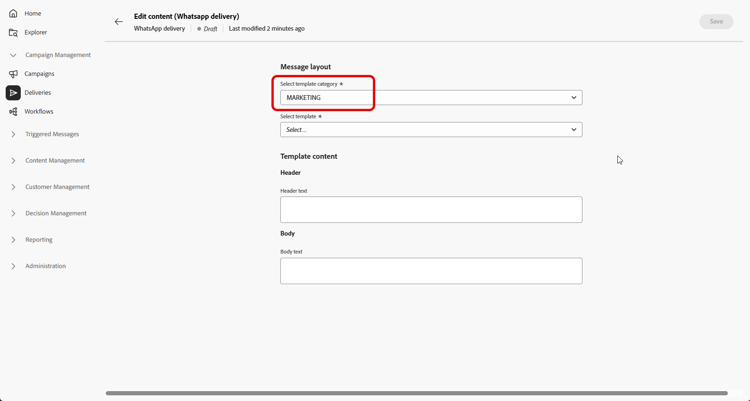Click the Template content heading
Image resolution: width=750 pixels, height=401 pixels.
point(309,156)
